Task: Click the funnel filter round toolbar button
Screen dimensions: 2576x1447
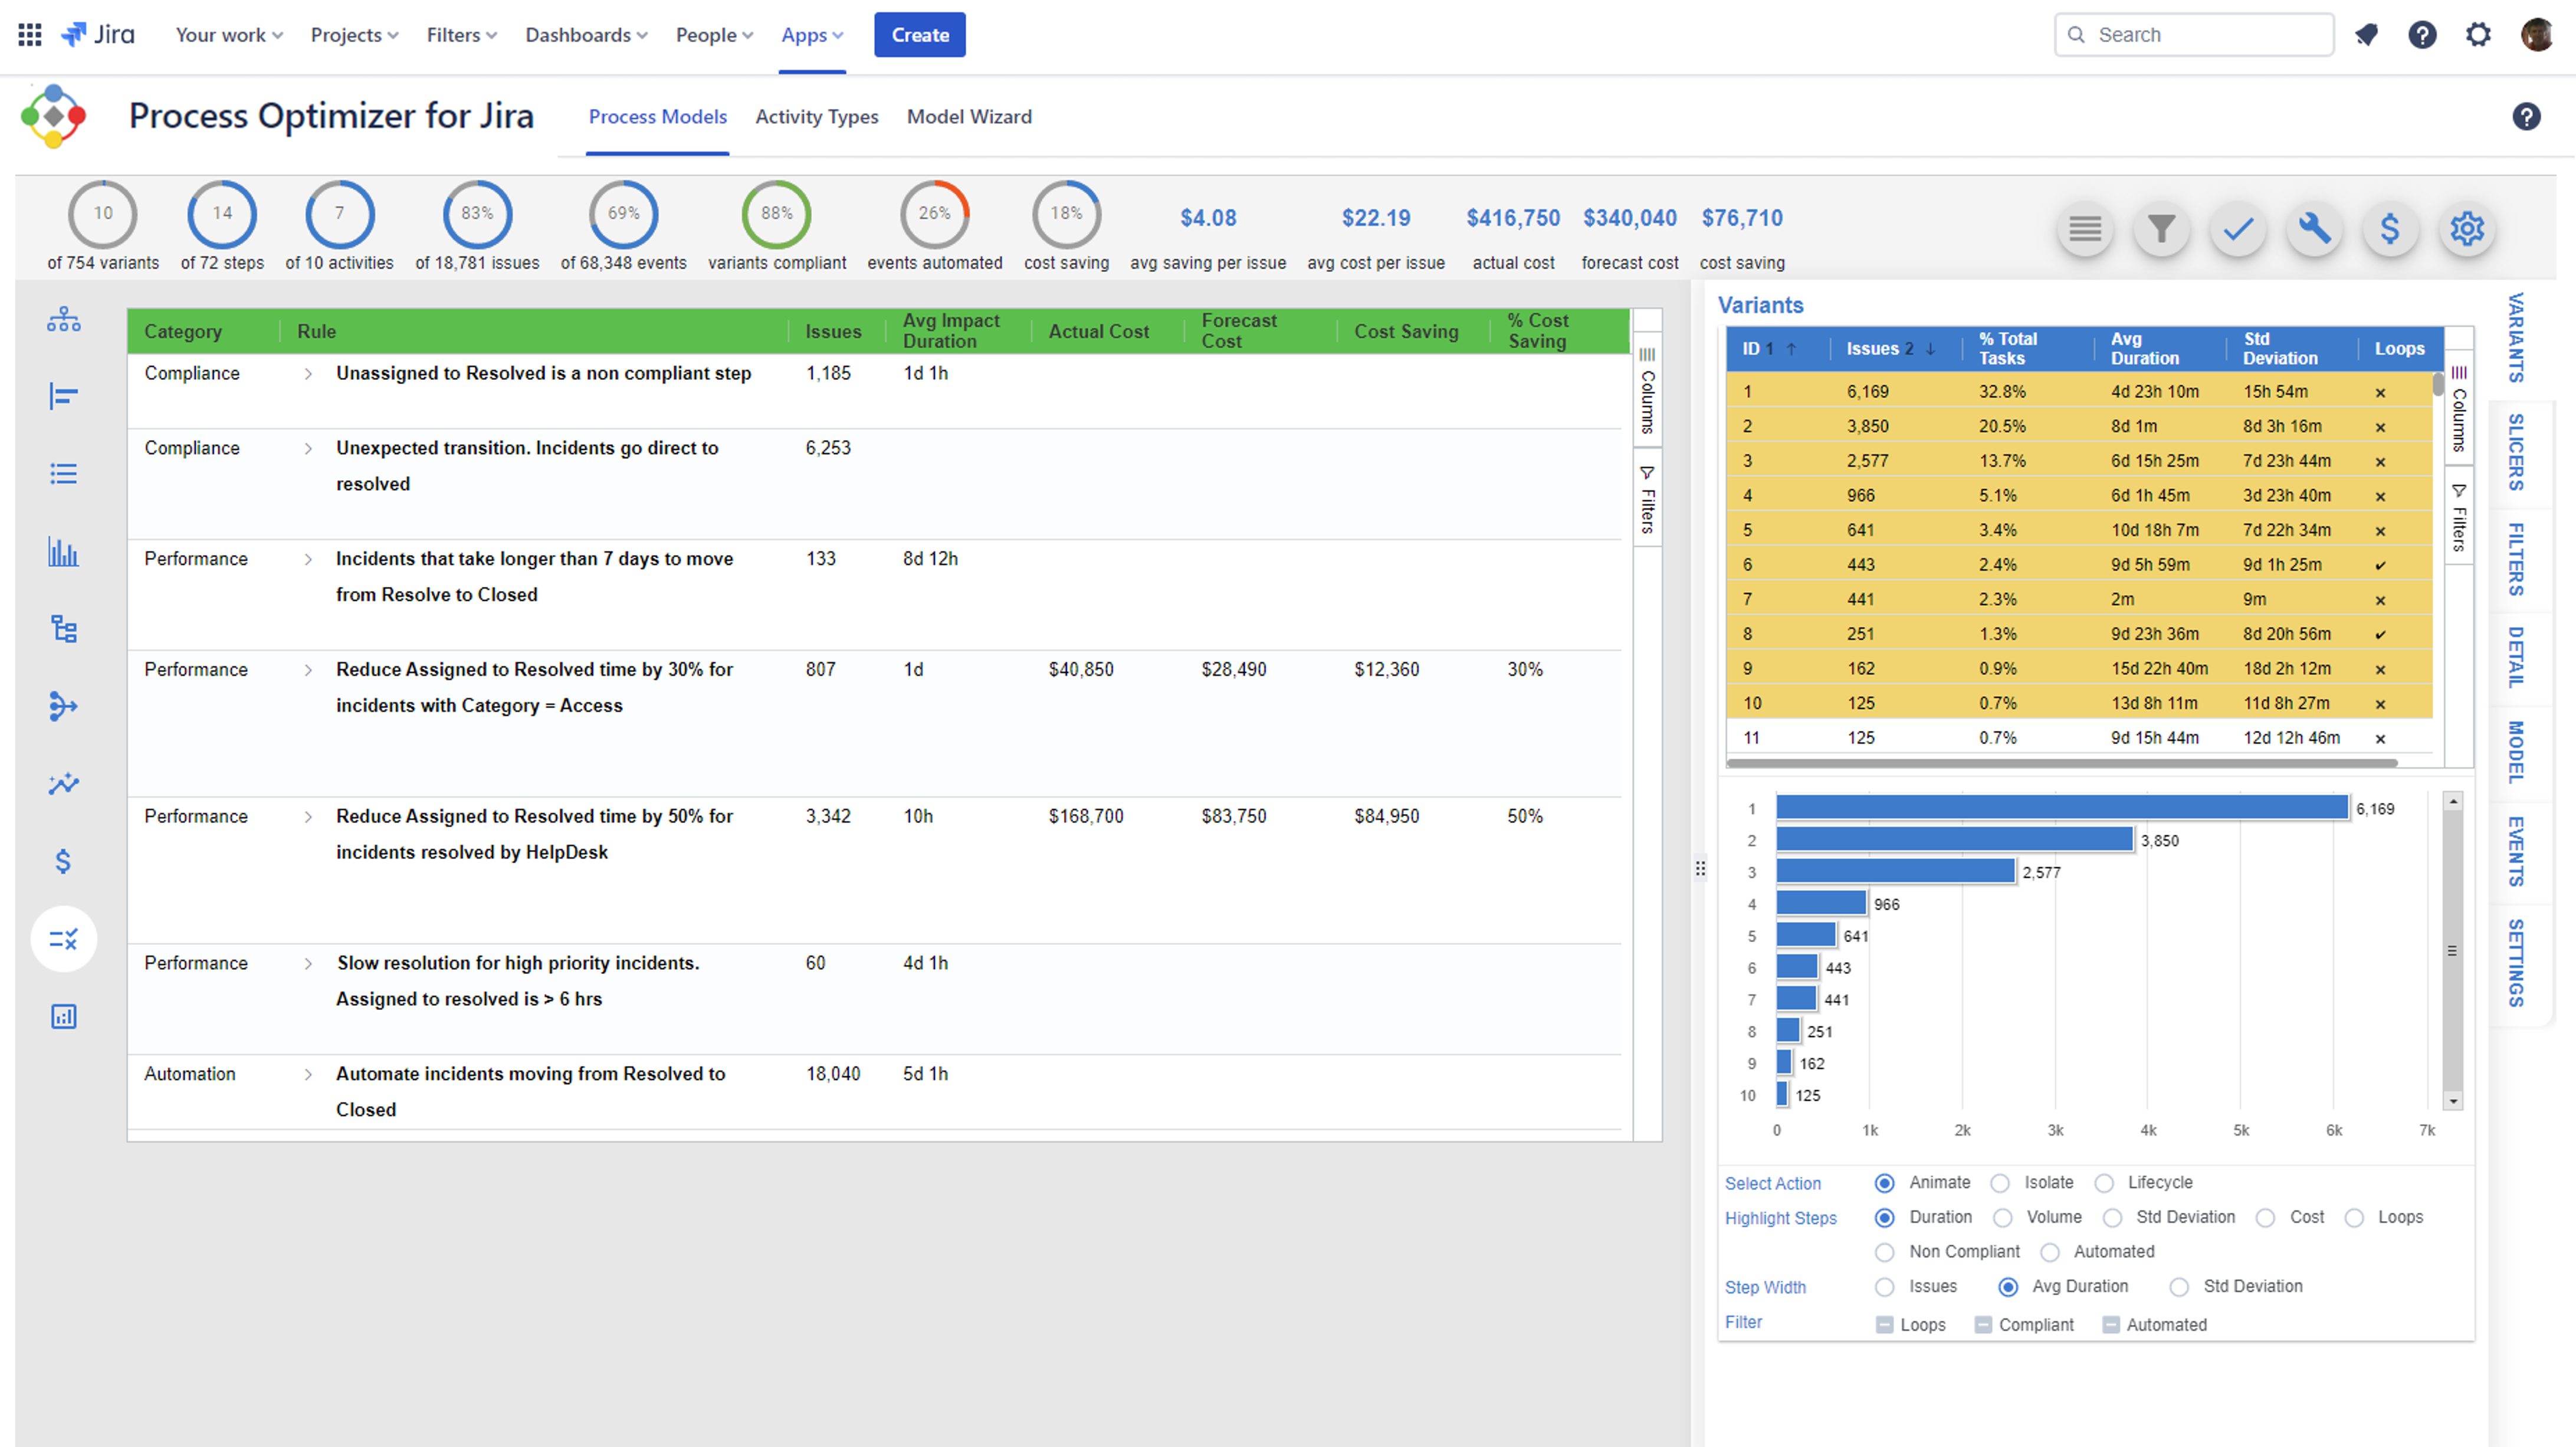Action: pos(2161,229)
